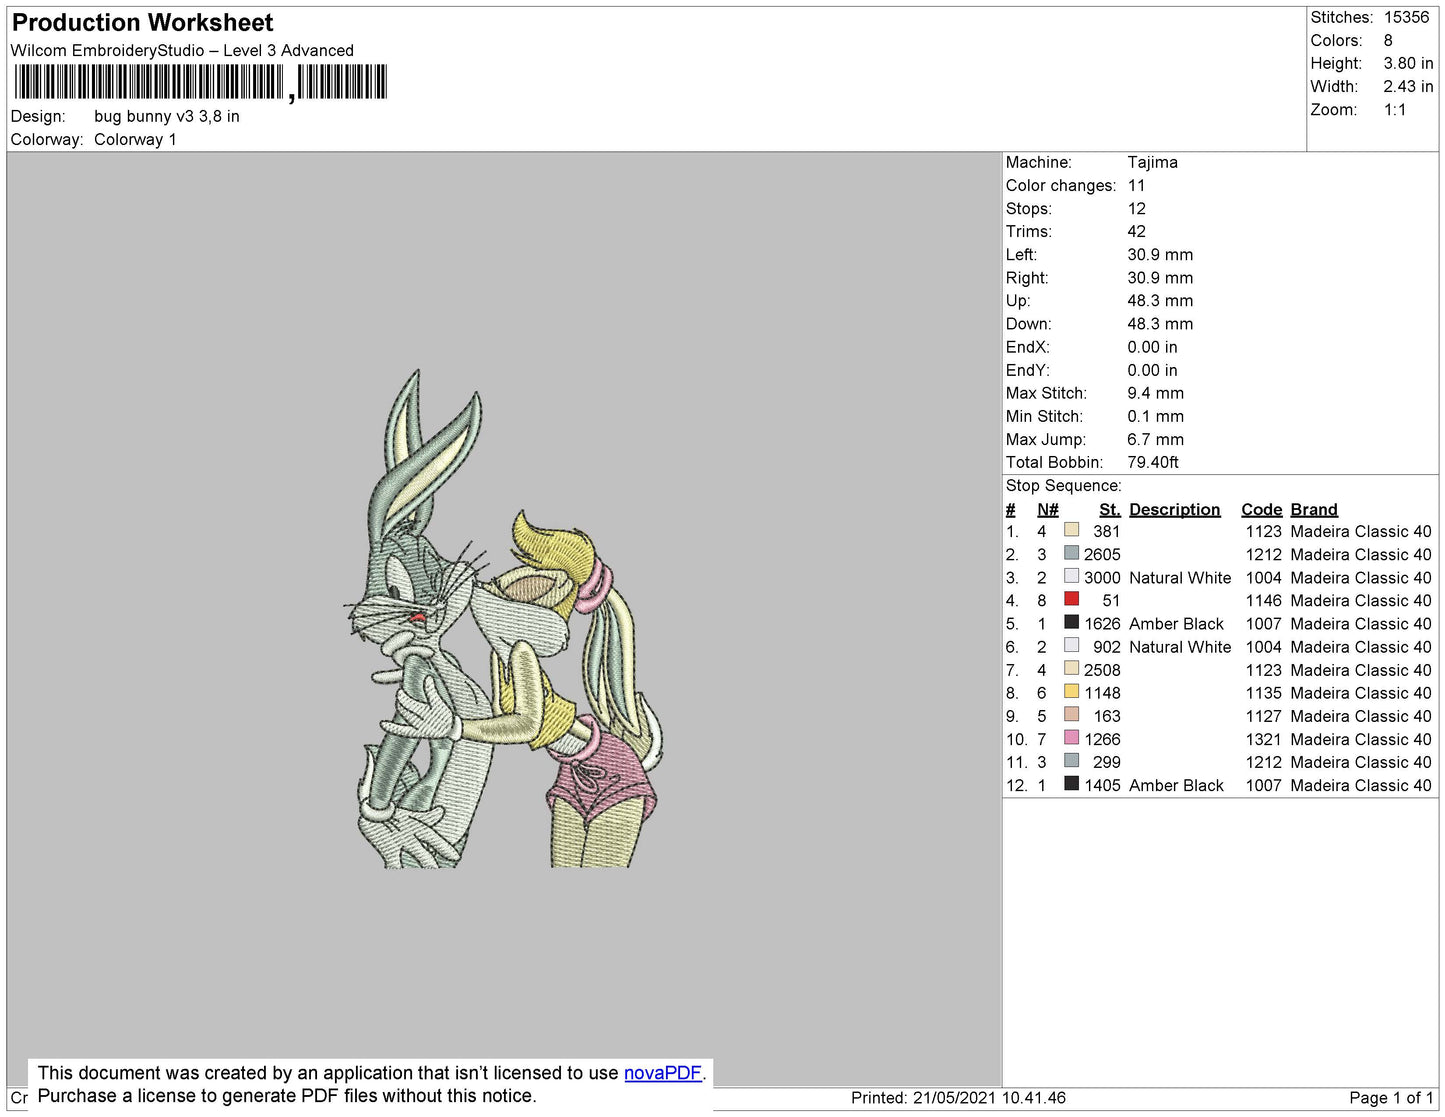
Task: Click stitch count '2605' in stop 2
Action: pyautogui.click(x=1102, y=554)
